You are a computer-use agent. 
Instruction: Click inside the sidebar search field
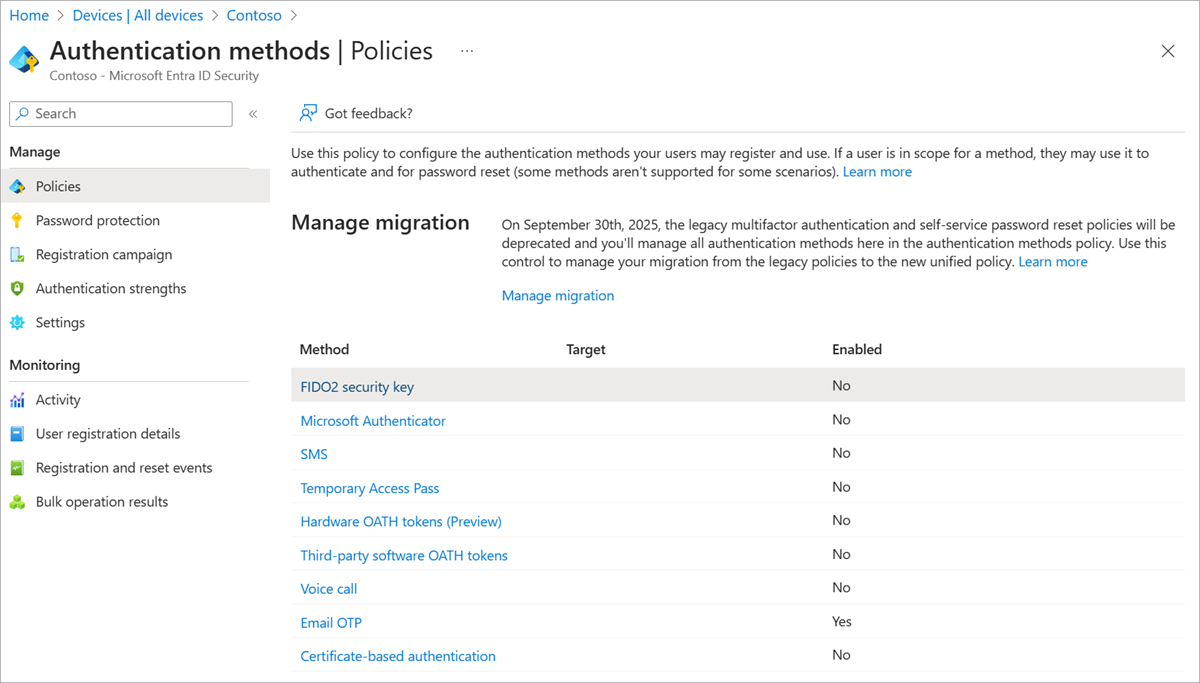(120, 113)
